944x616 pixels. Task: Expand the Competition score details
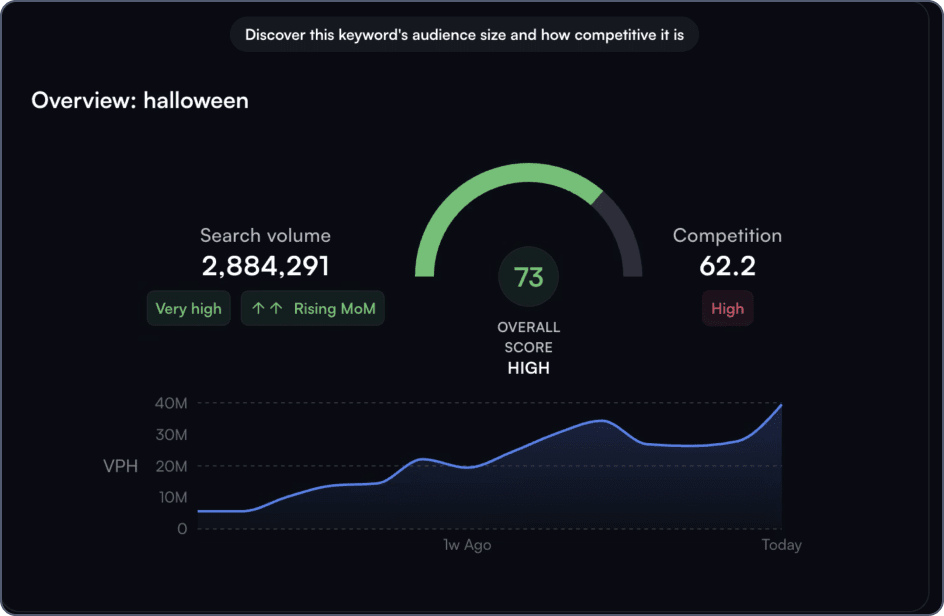[x=727, y=267]
